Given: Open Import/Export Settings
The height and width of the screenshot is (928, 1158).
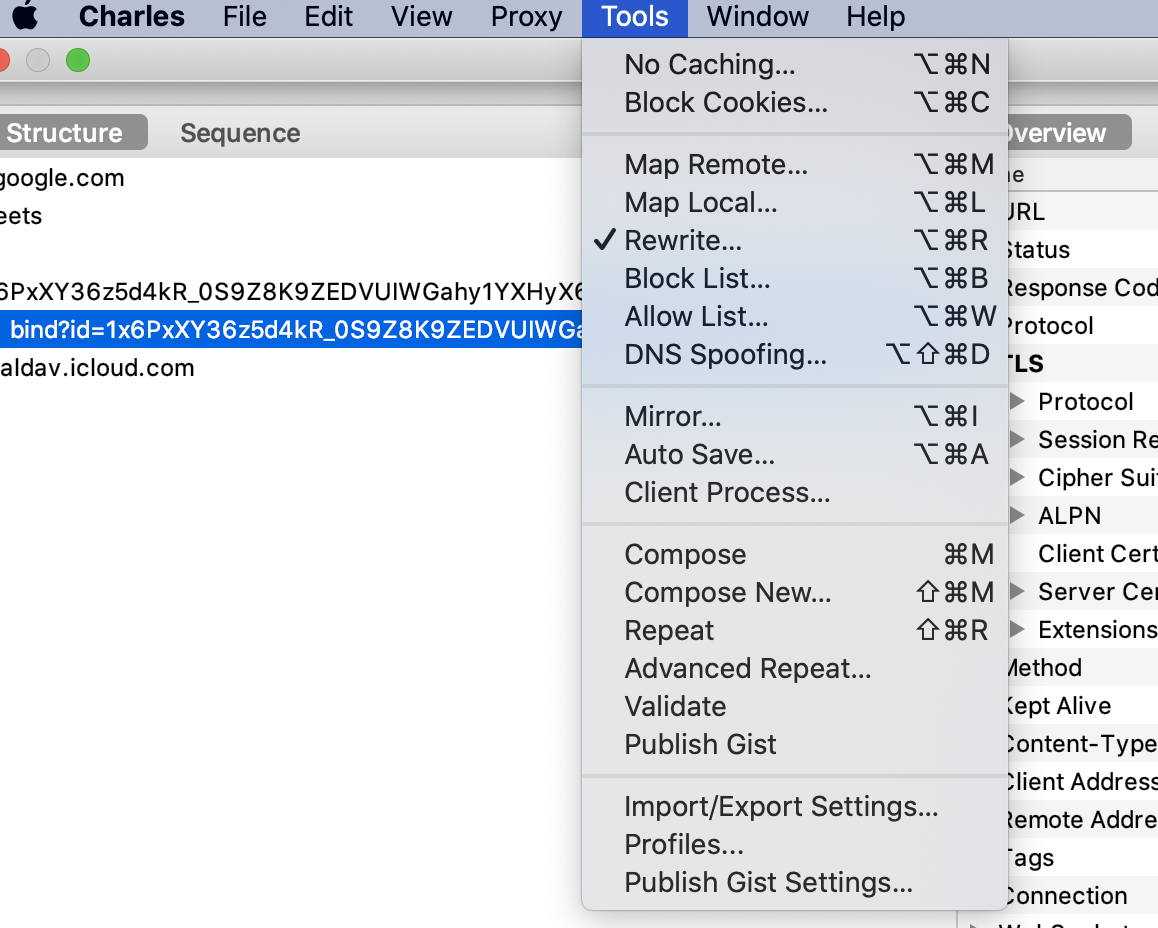Looking at the screenshot, I should pos(781,807).
